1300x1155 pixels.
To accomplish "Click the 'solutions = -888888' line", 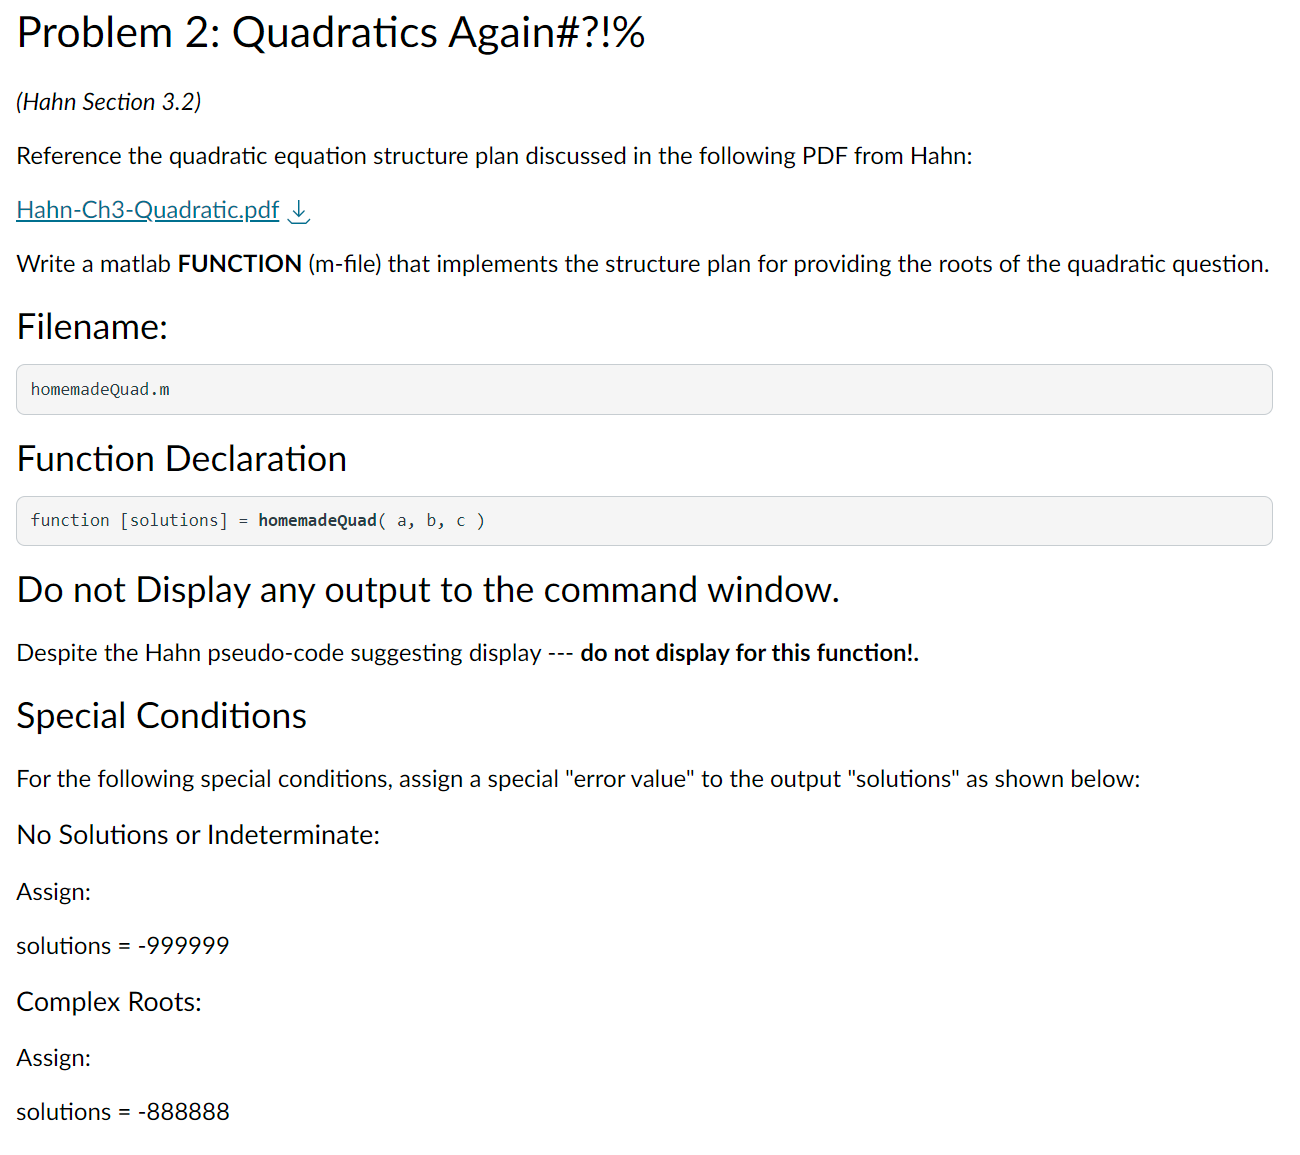I will (123, 1112).
